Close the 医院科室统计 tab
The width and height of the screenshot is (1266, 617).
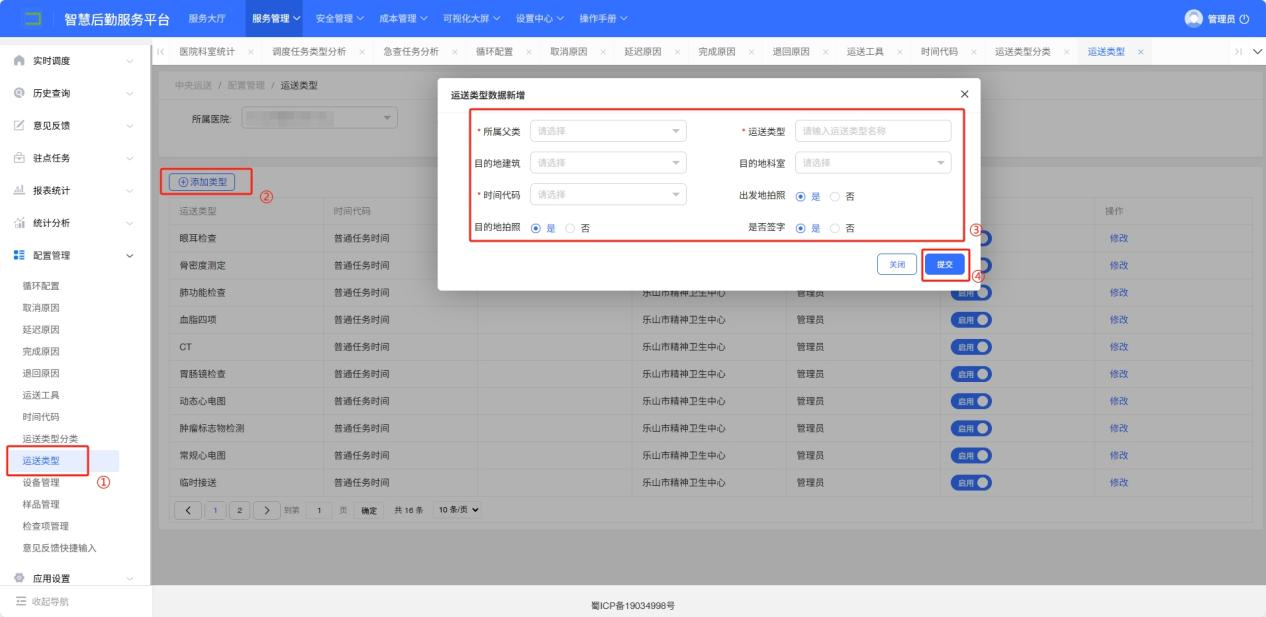click(250, 51)
